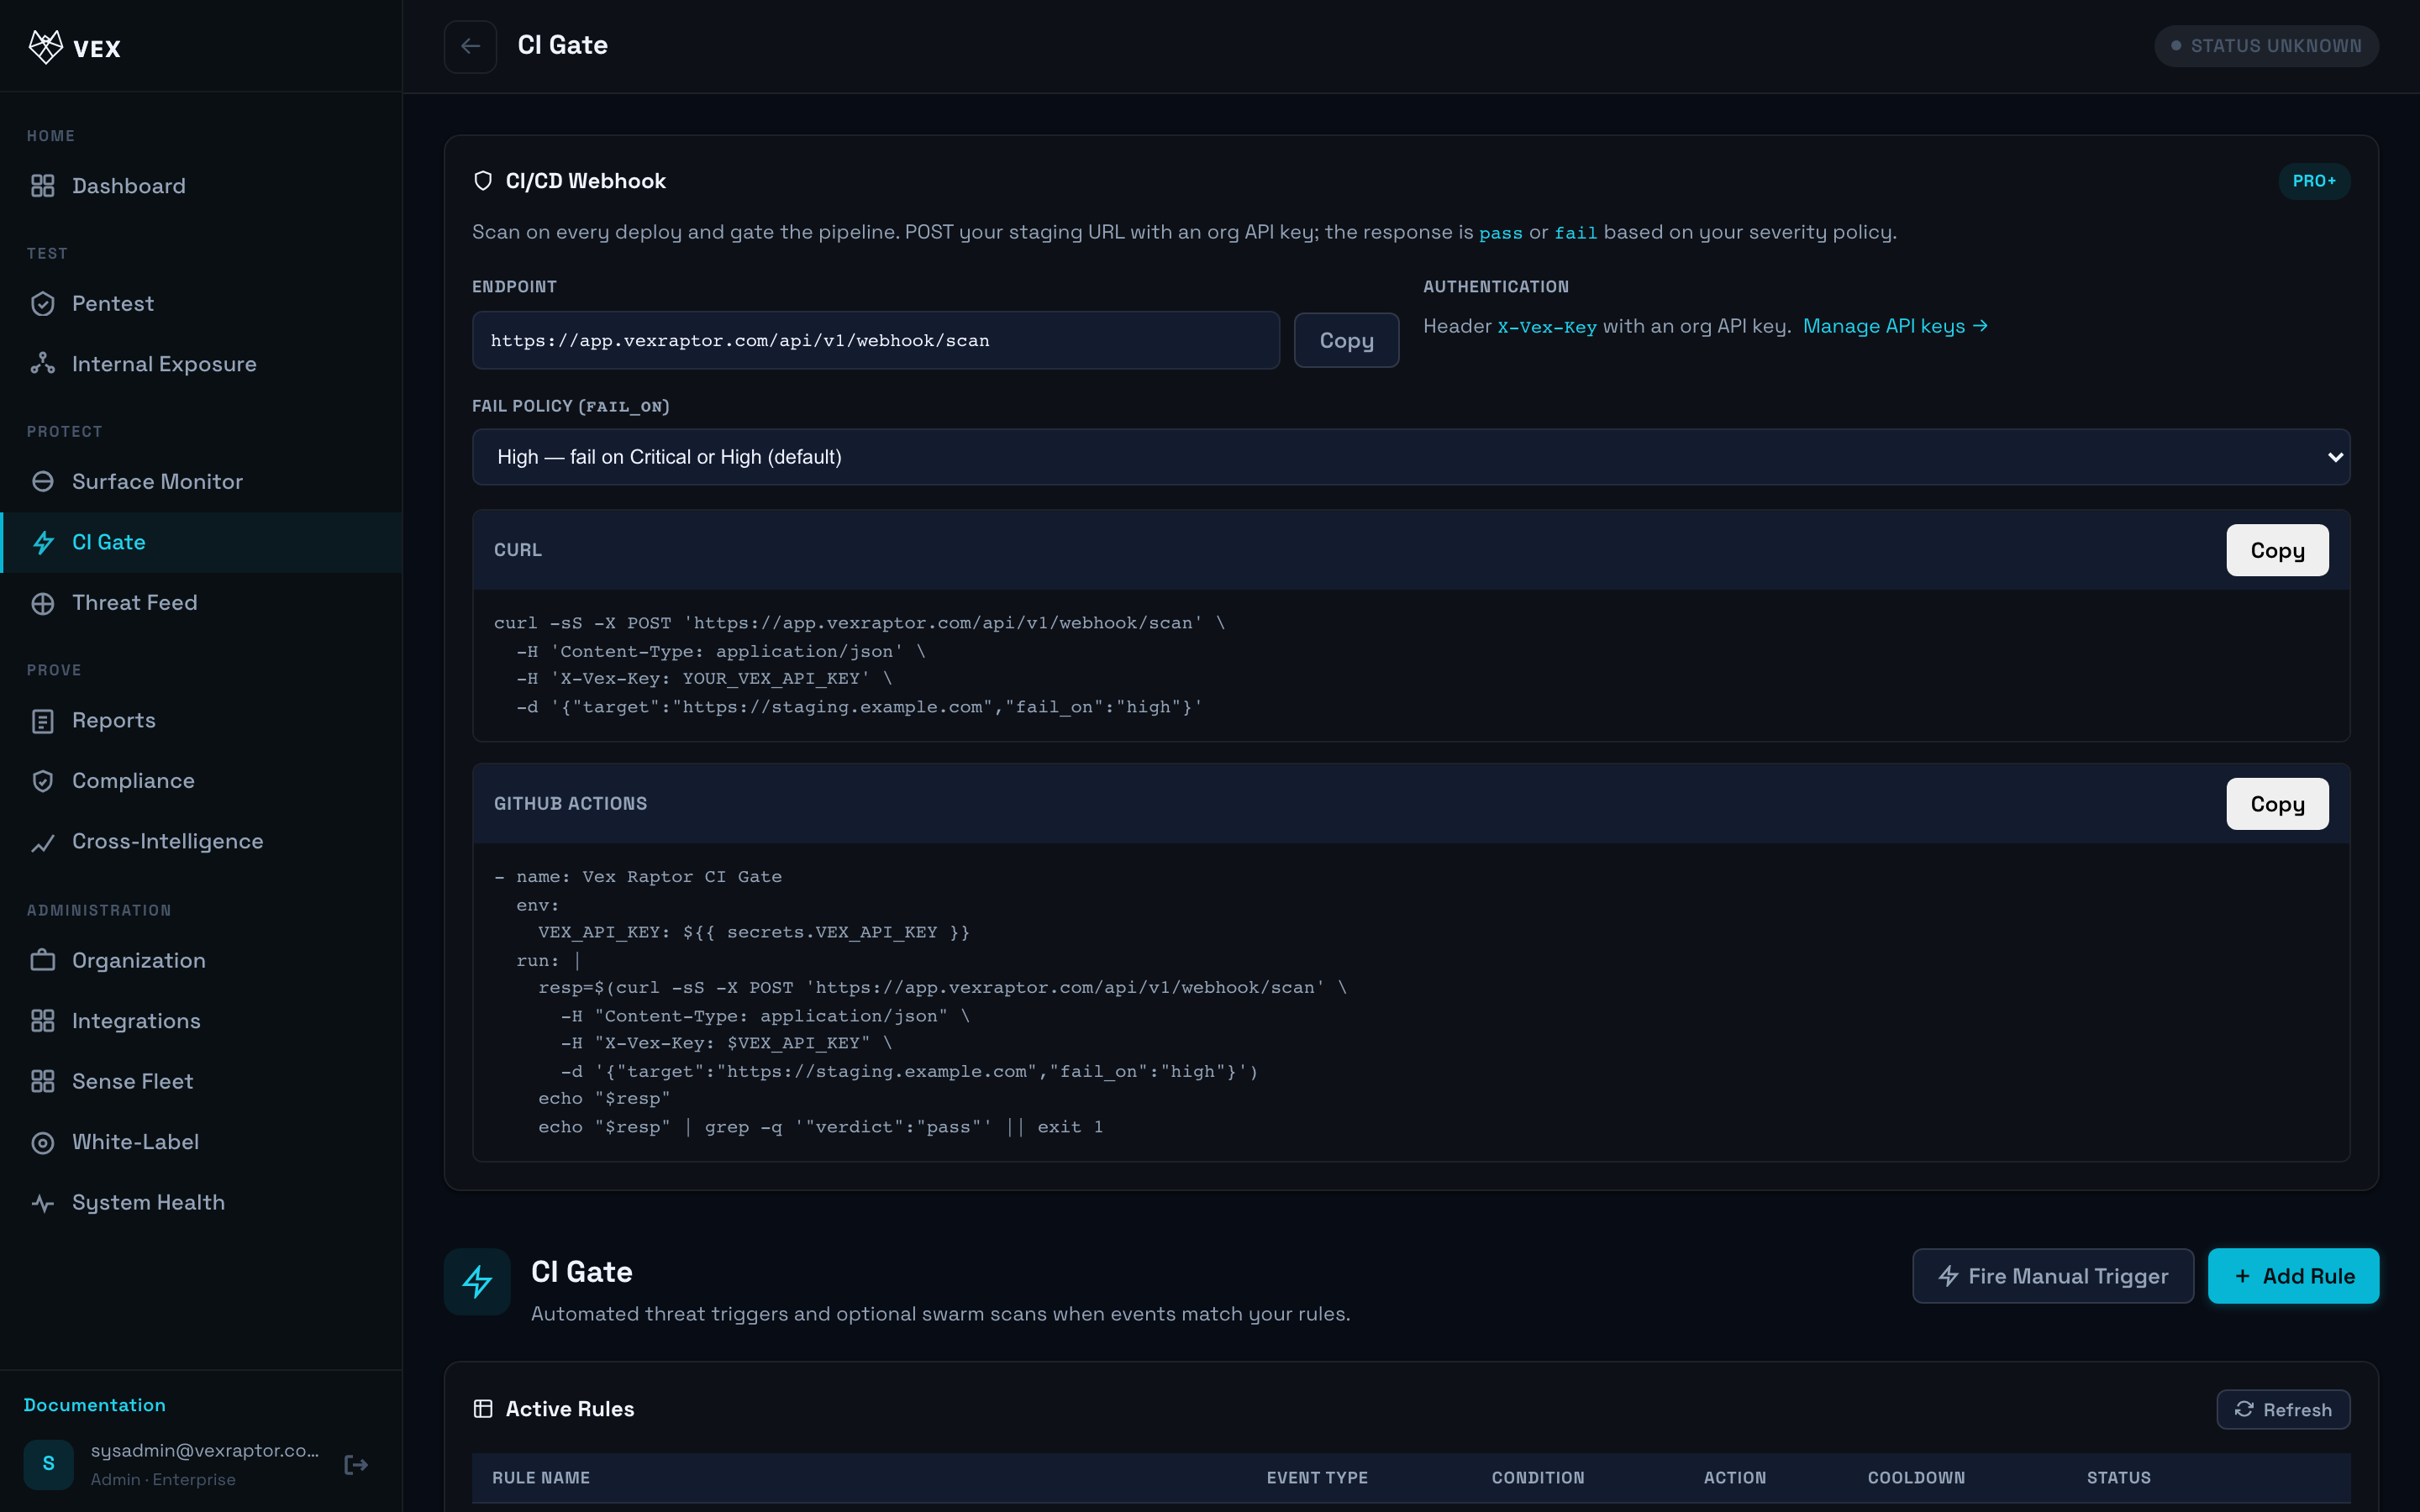Click the Threat Feed globe icon
The image size is (2420, 1512).
click(43, 603)
